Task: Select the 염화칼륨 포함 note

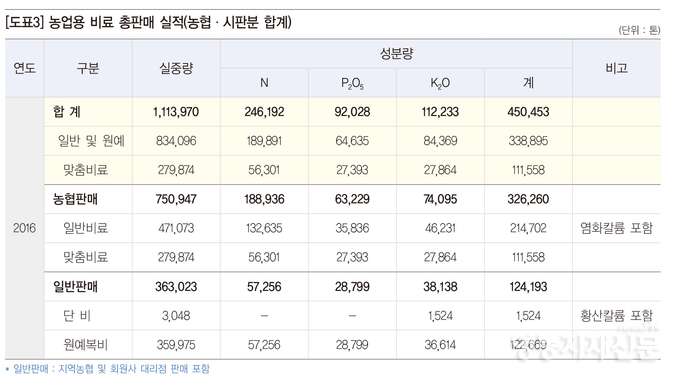Action: [x=616, y=228]
